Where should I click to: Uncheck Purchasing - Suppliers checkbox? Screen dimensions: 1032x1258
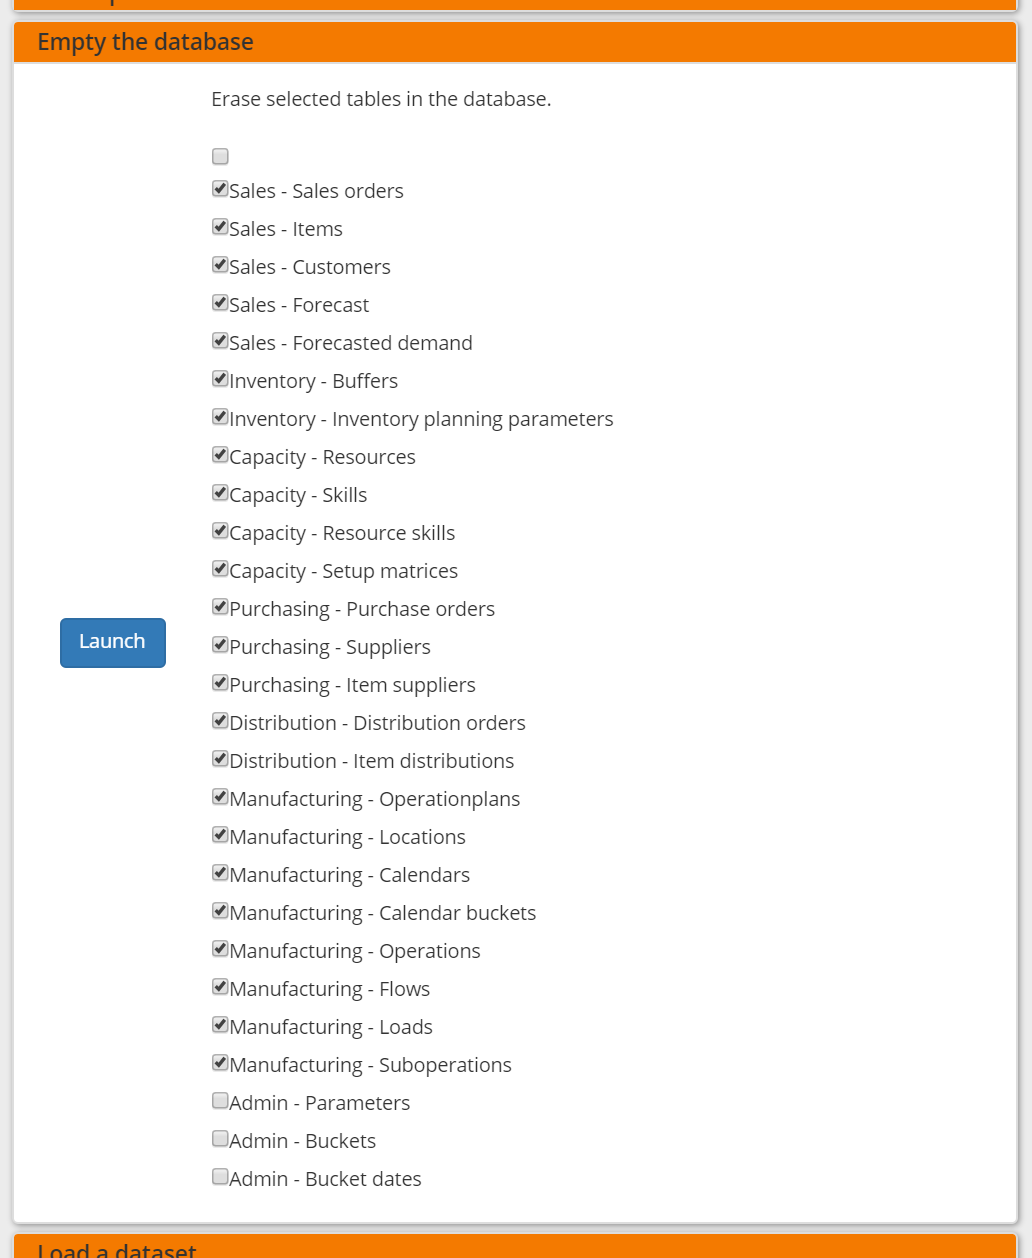coord(220,645)
